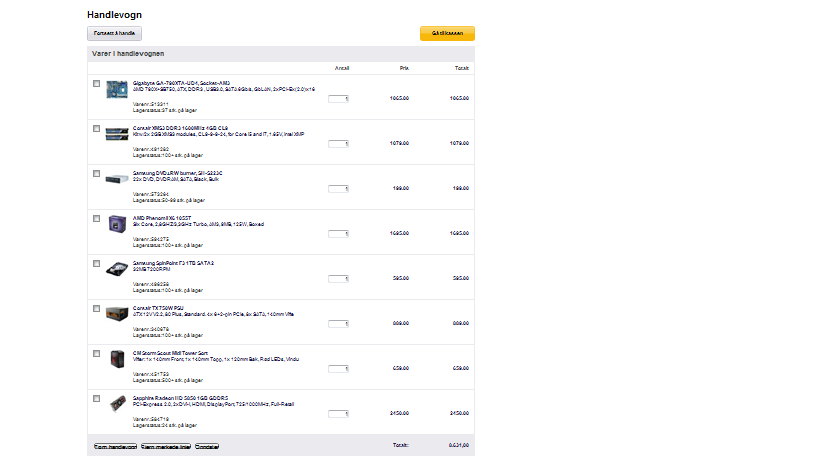The image size is (819, 460).
Task: Open the Samsung DVD±RW burner product link
Action: coord(178,173)
